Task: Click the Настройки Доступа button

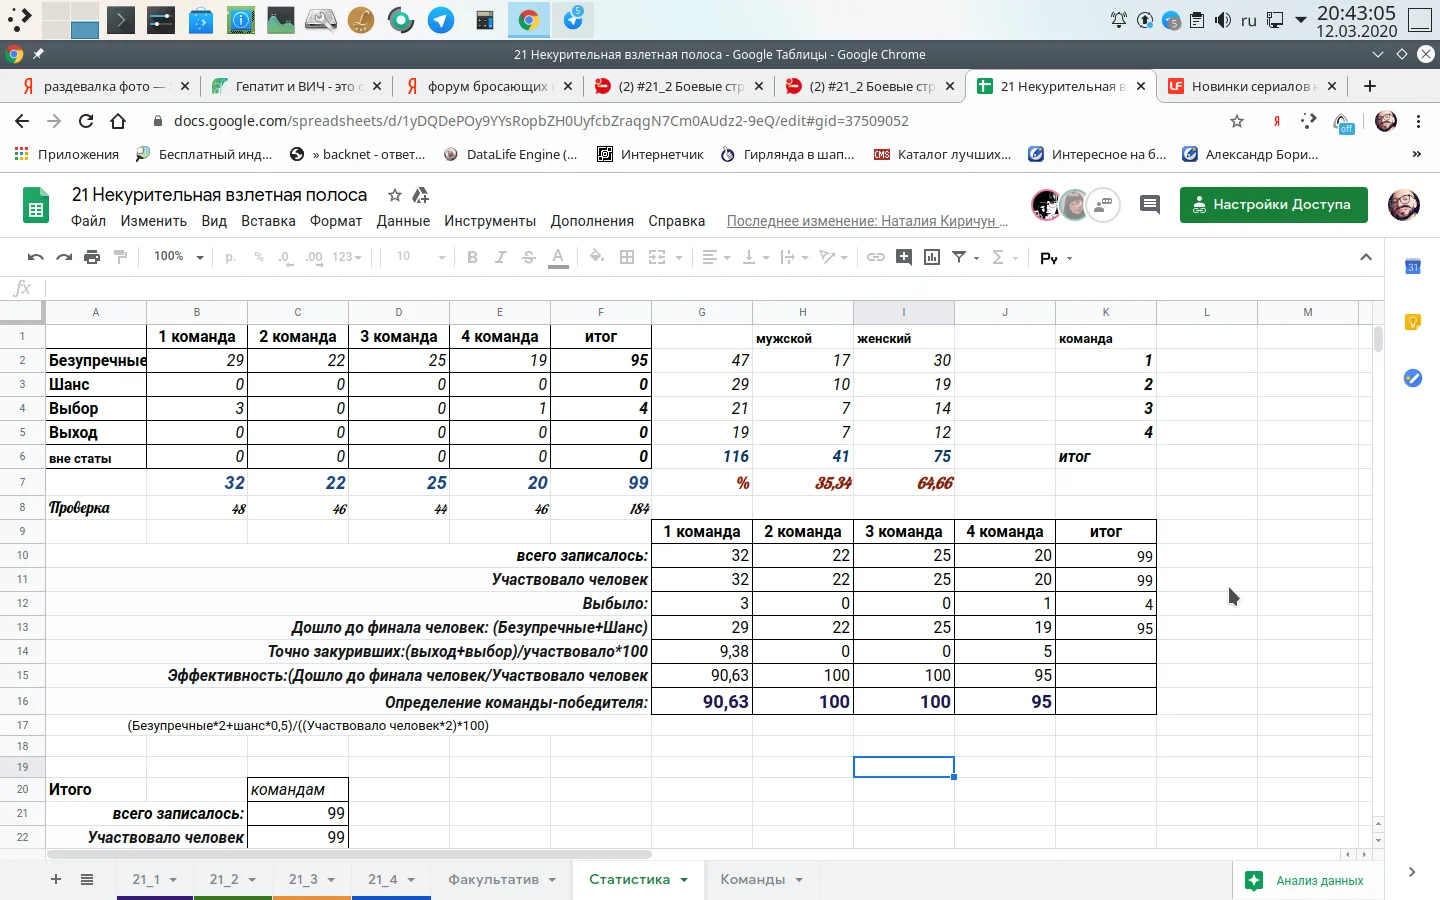Action: coord(1274,205)
